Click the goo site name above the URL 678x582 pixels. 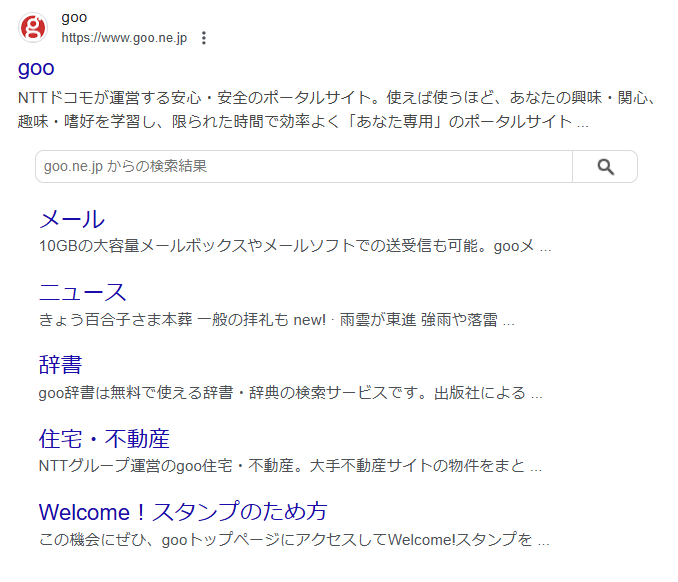click(x=74, y=18)
